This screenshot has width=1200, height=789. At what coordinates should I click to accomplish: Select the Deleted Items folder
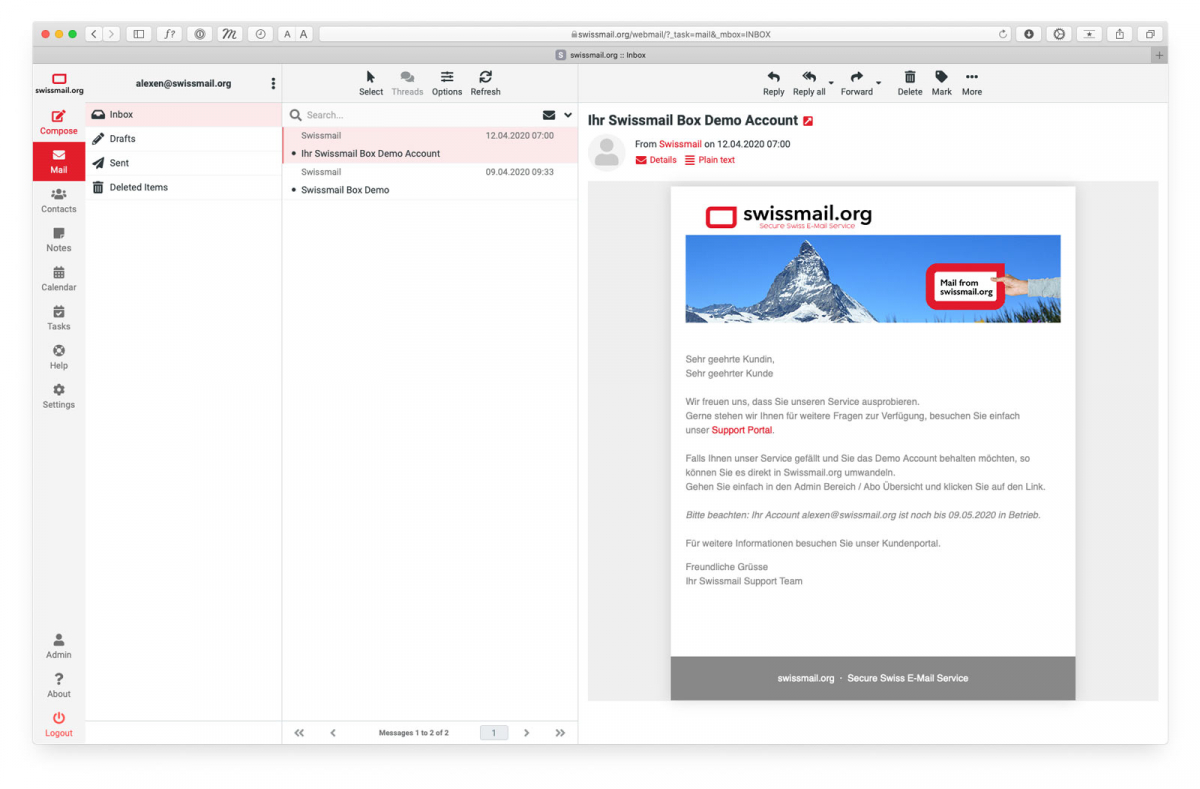(x=184, y=187)
